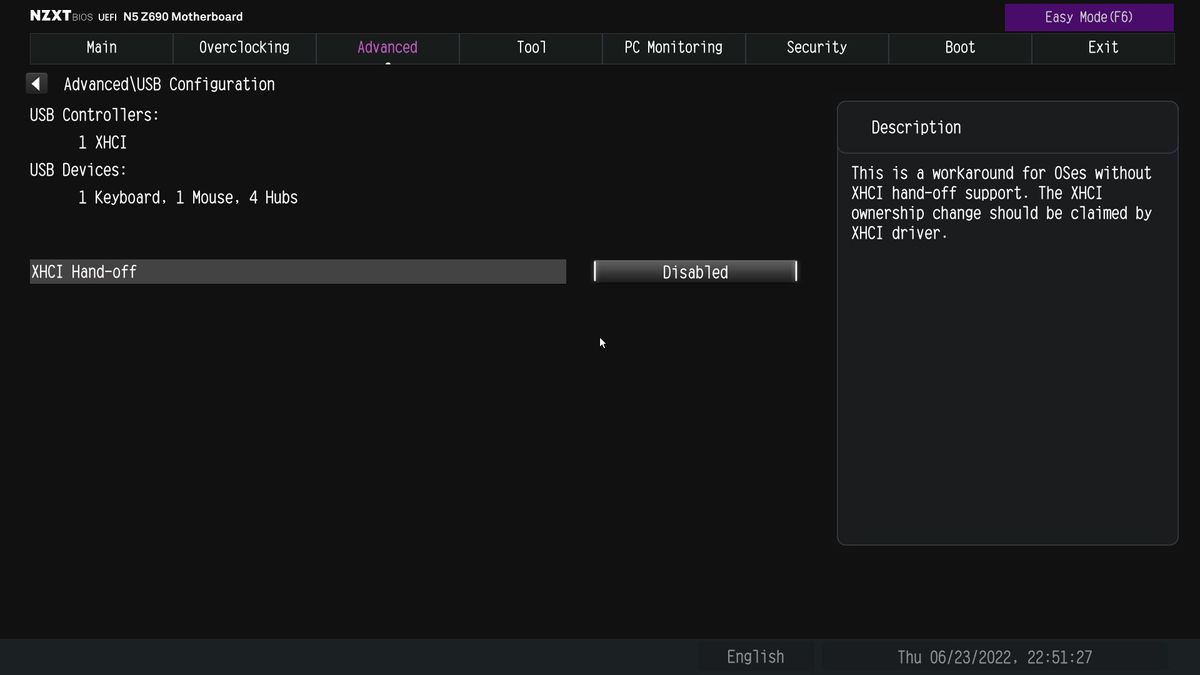Viewport: 1200px width, 675px height.
Task: Select the Advanced tab
Action: [x=387, y=47]
